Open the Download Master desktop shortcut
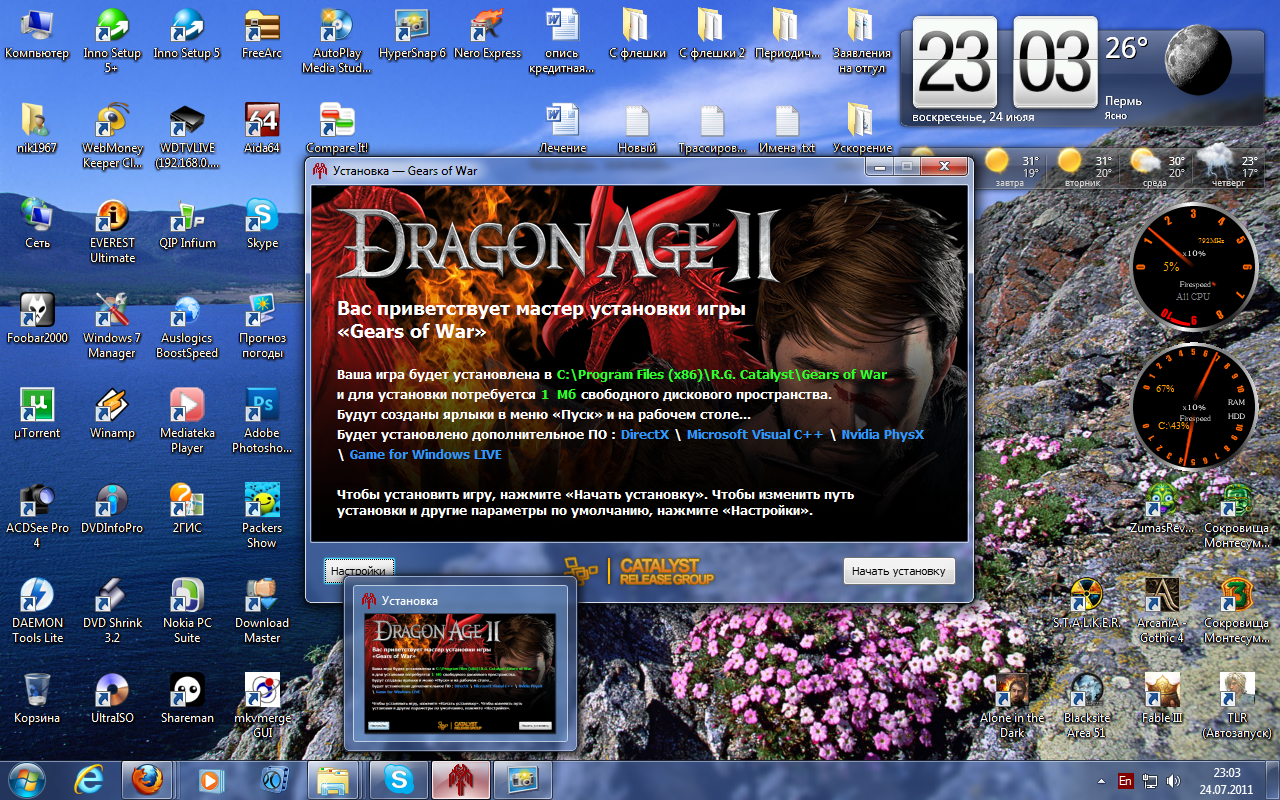Screen dimensions: 1280x800 pos(262,610)
